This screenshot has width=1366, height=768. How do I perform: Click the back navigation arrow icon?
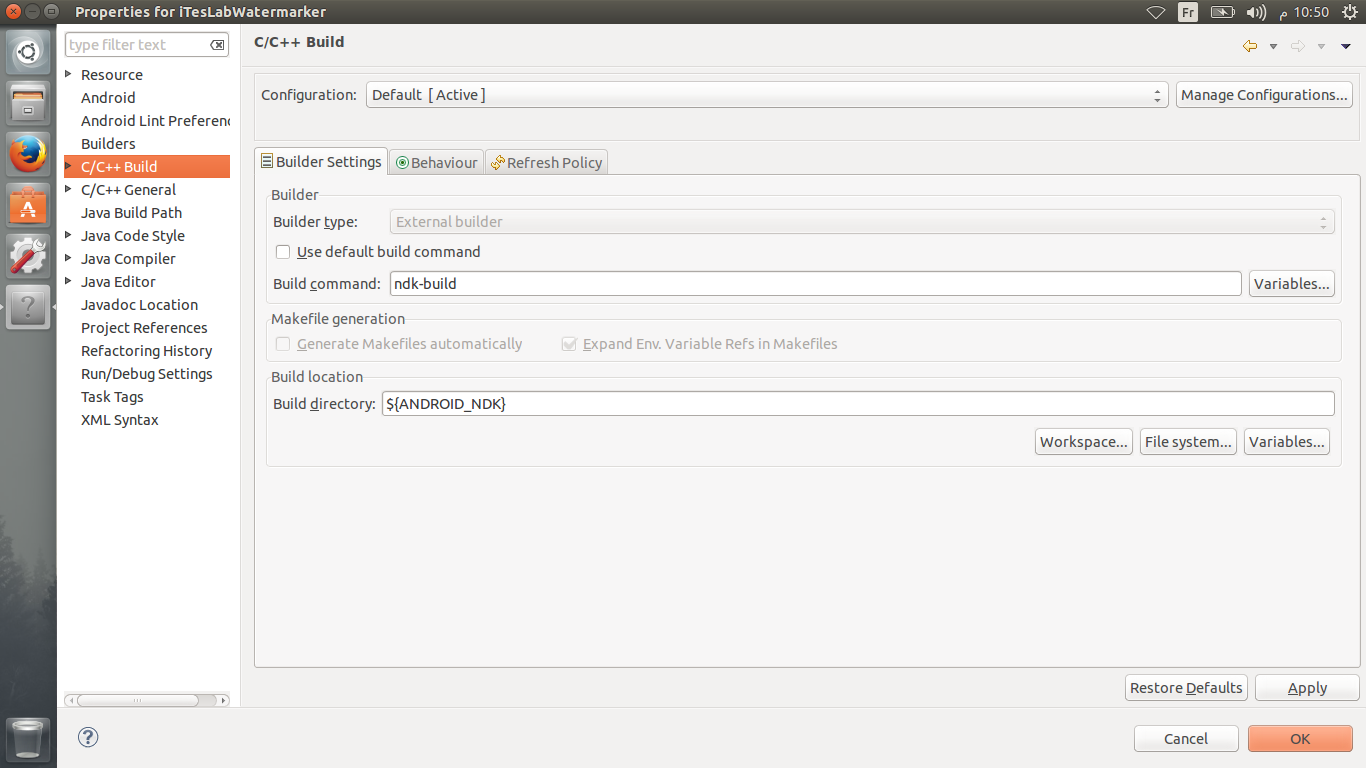pos(1249,46)
